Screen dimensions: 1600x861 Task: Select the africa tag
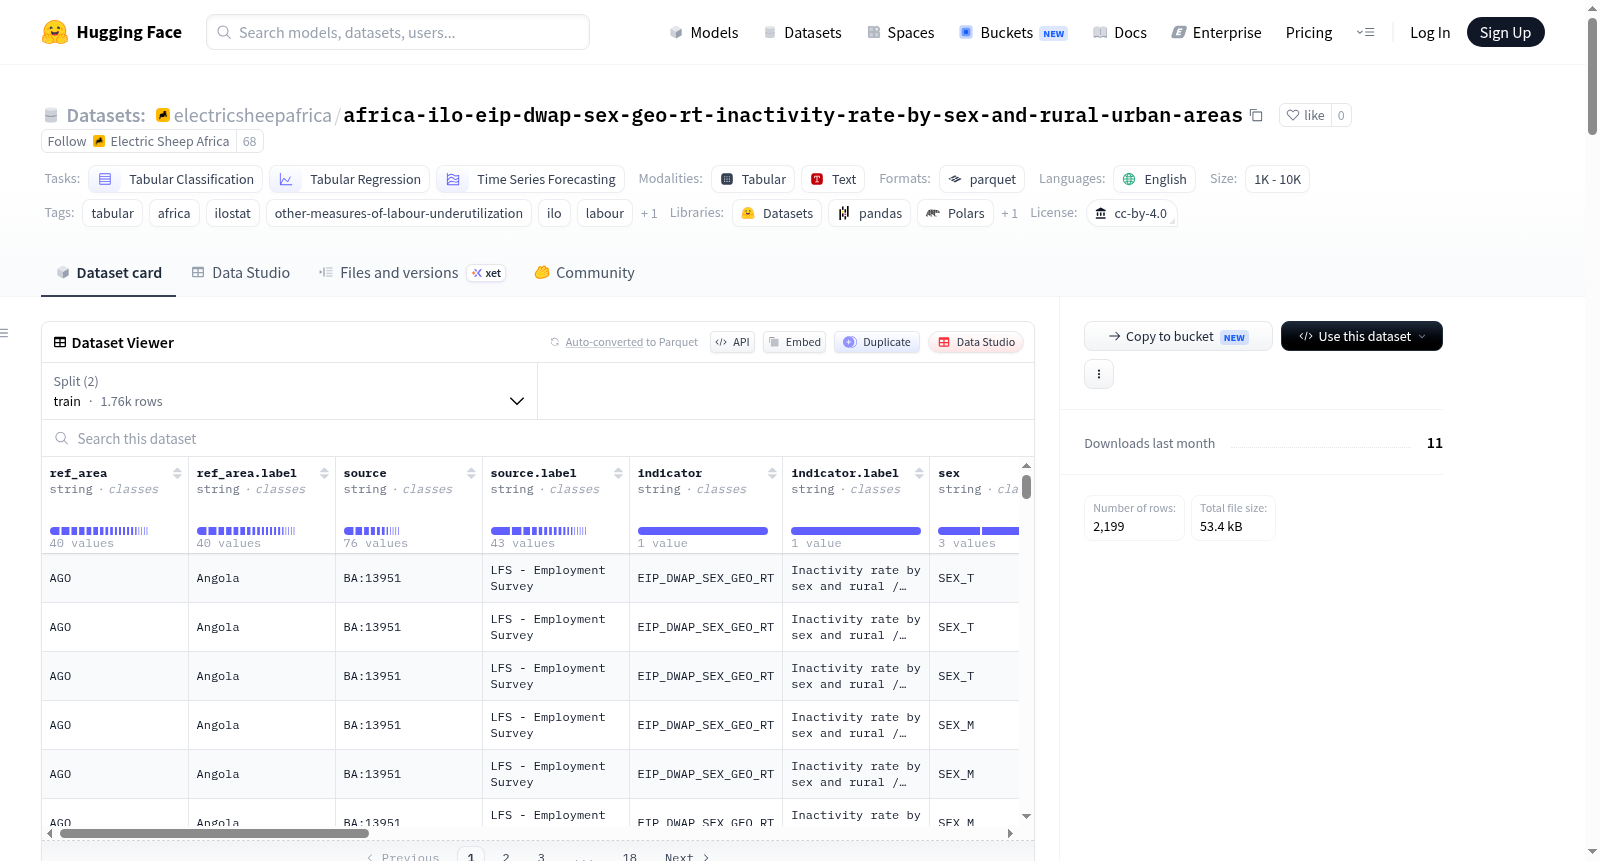(174, 213)
